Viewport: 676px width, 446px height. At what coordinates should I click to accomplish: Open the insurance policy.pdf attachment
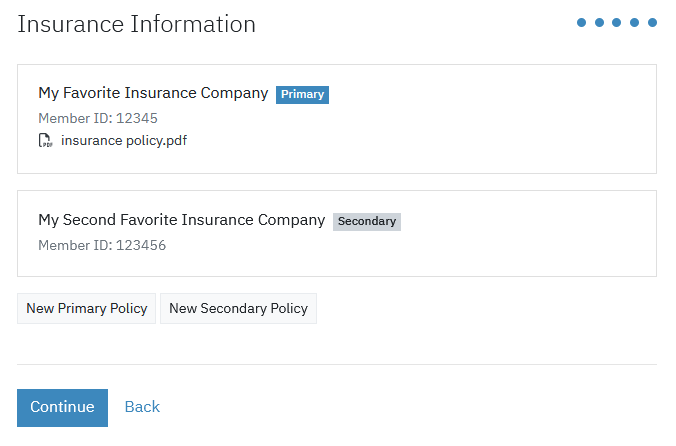(x=124, y=141)
